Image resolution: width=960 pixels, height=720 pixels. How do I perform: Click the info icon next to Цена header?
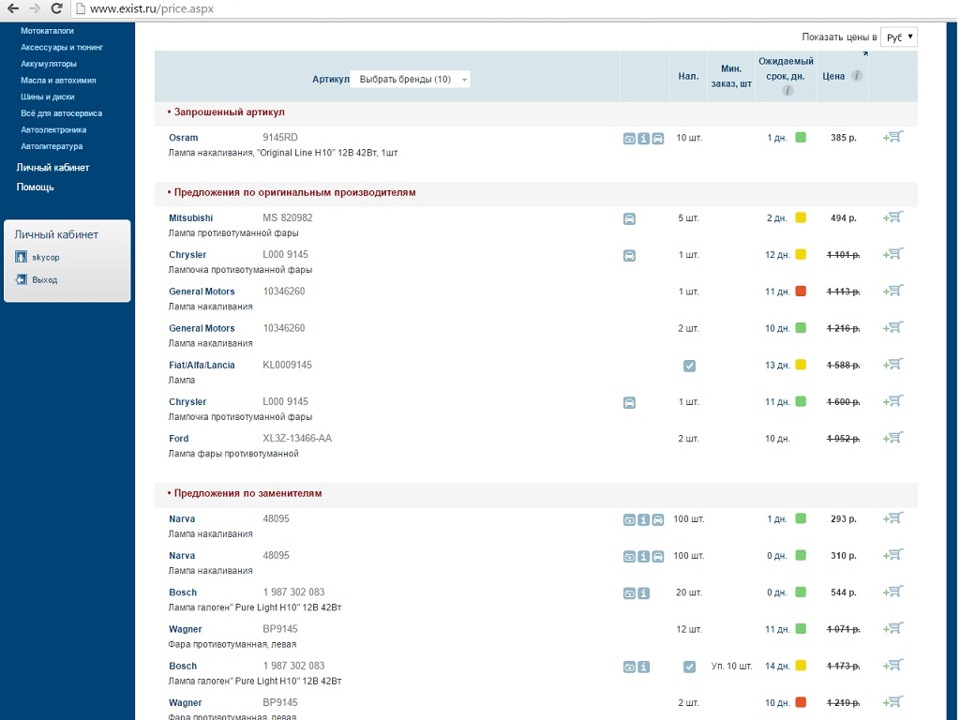coord(857,76)
